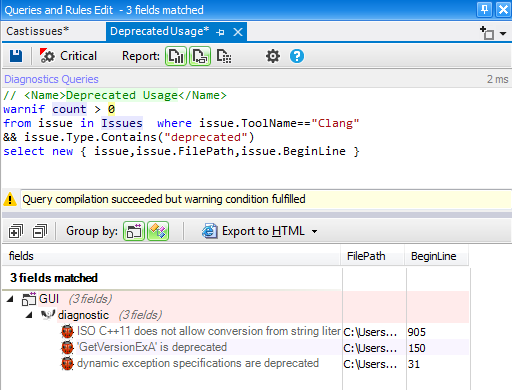Pin the DeprecatedUsage* tab
The width and height of the screenshot is (512, 390).
220,32
